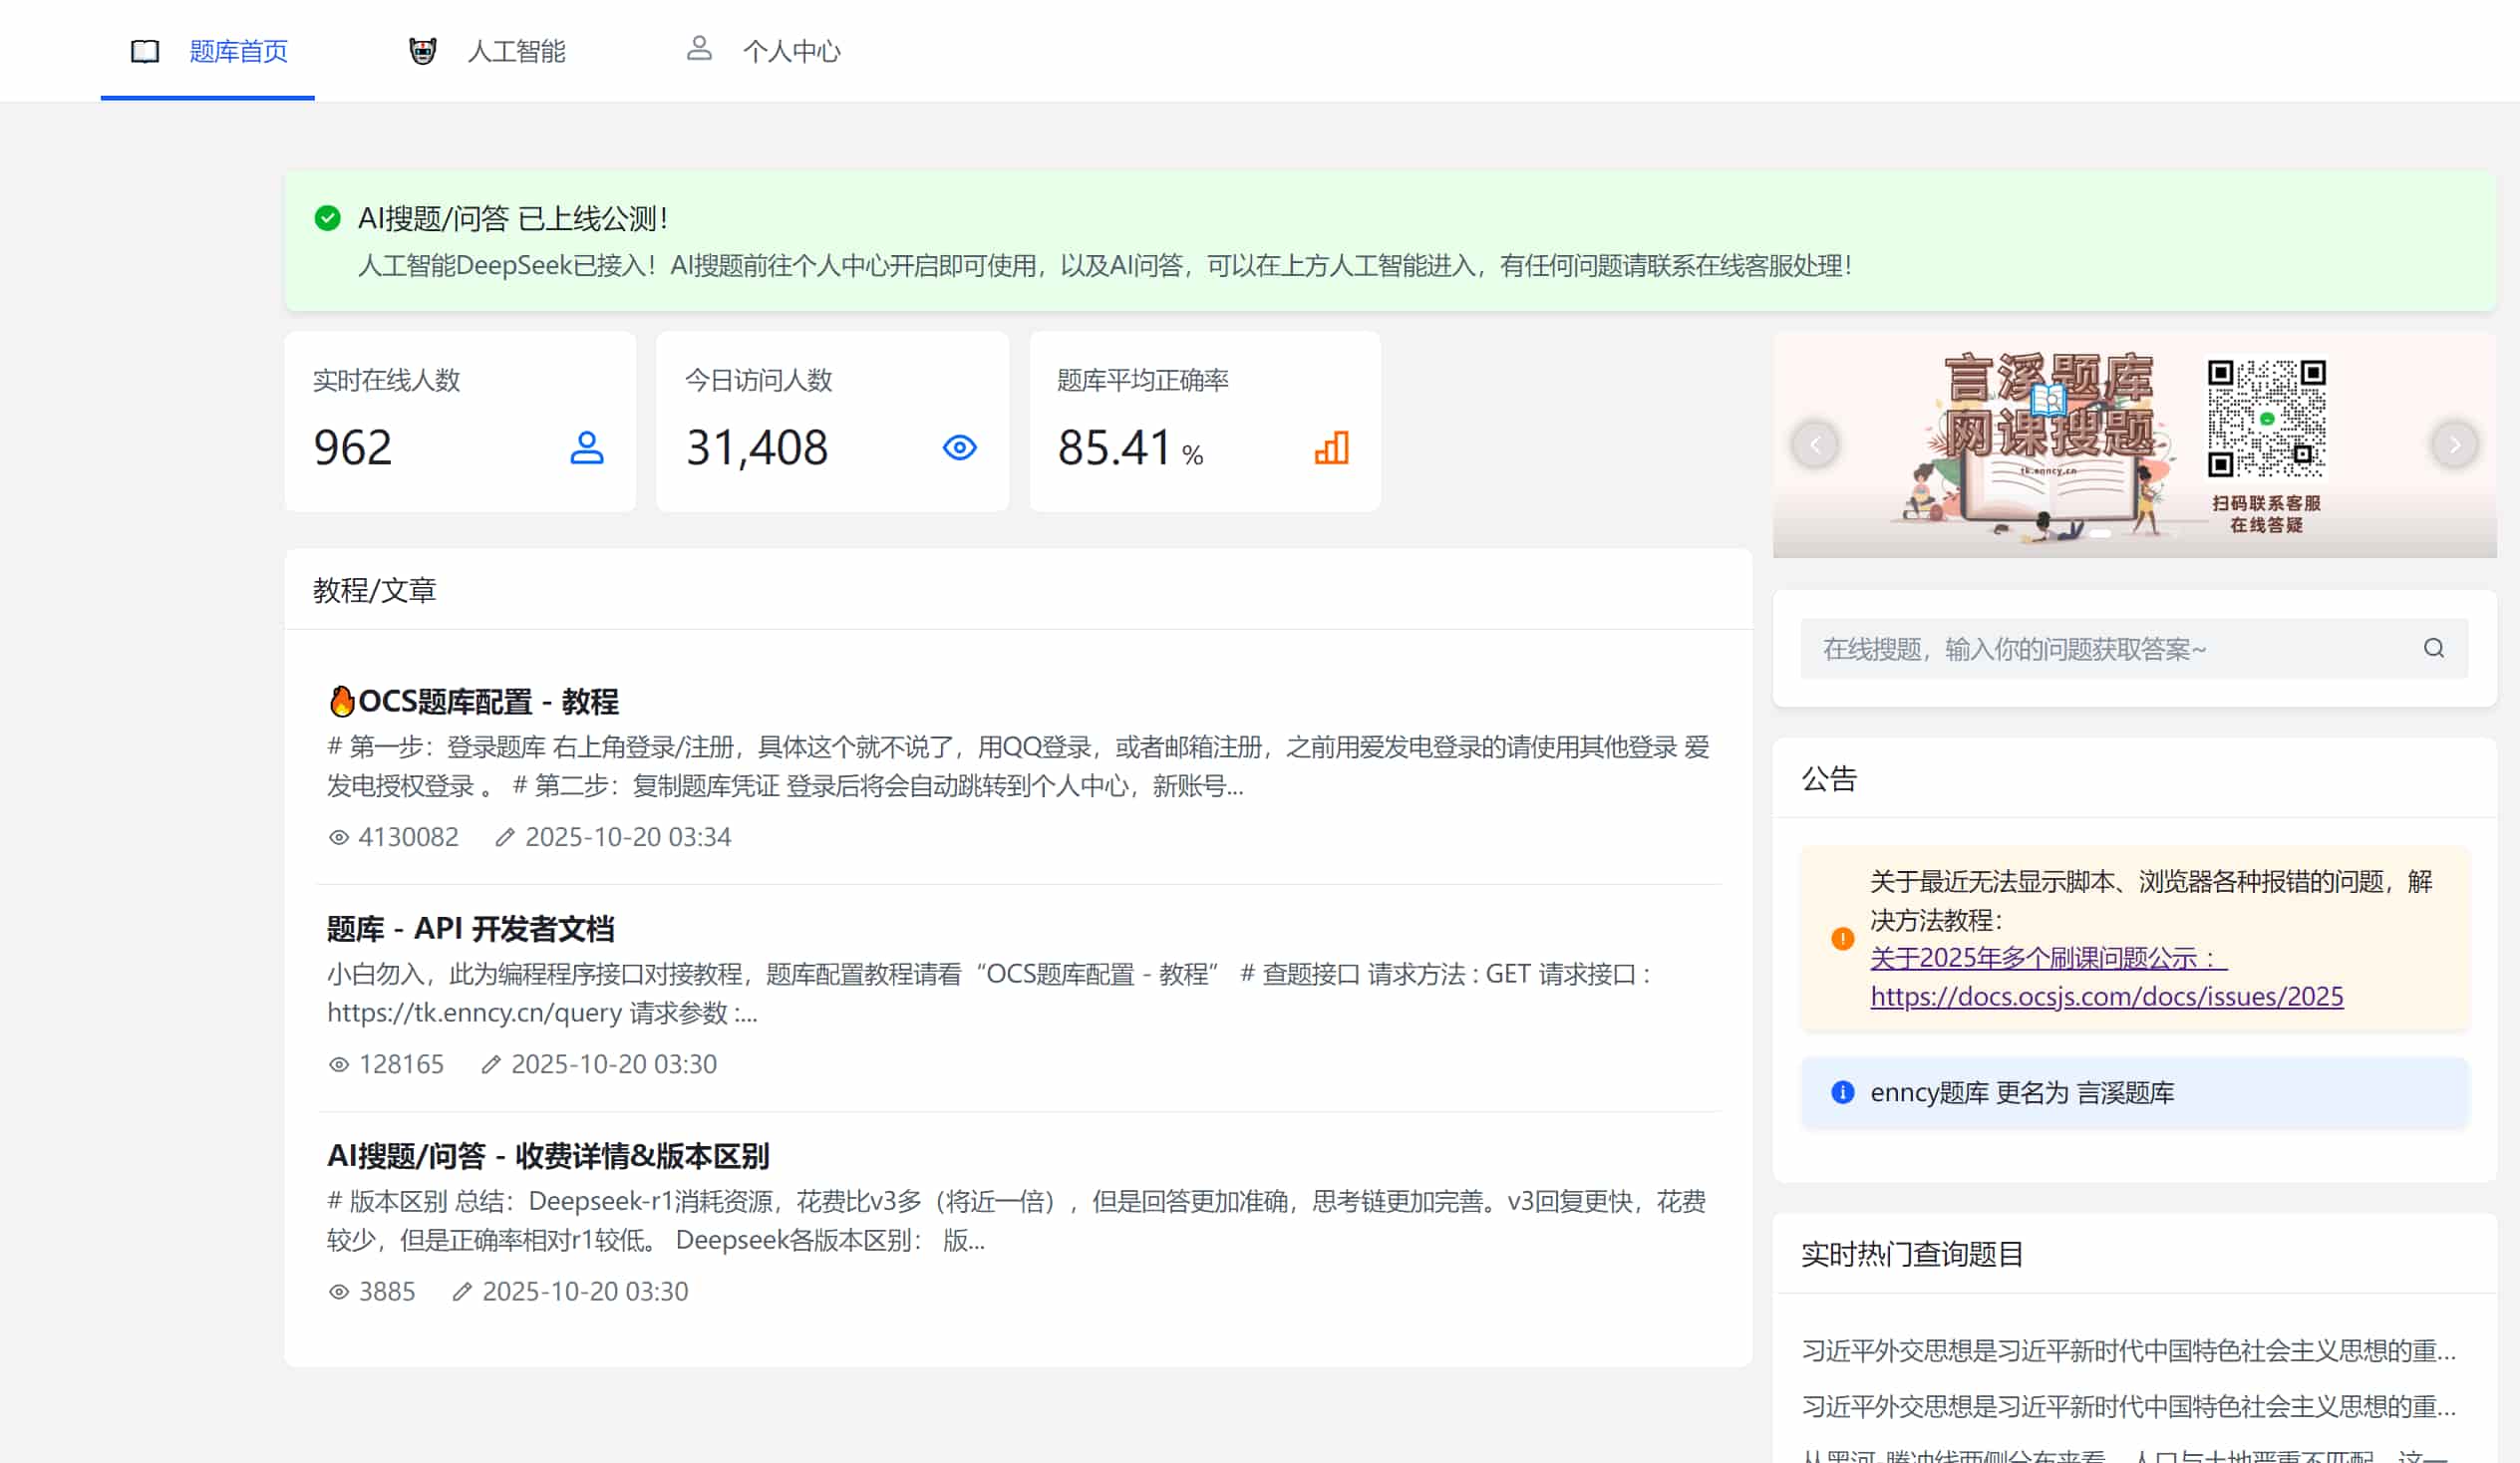The width and height of the screenshot is (2520, 1463).
Task: Advance to next carousel banner slide
Action: pyautogui.click(x=2454, y=445)
